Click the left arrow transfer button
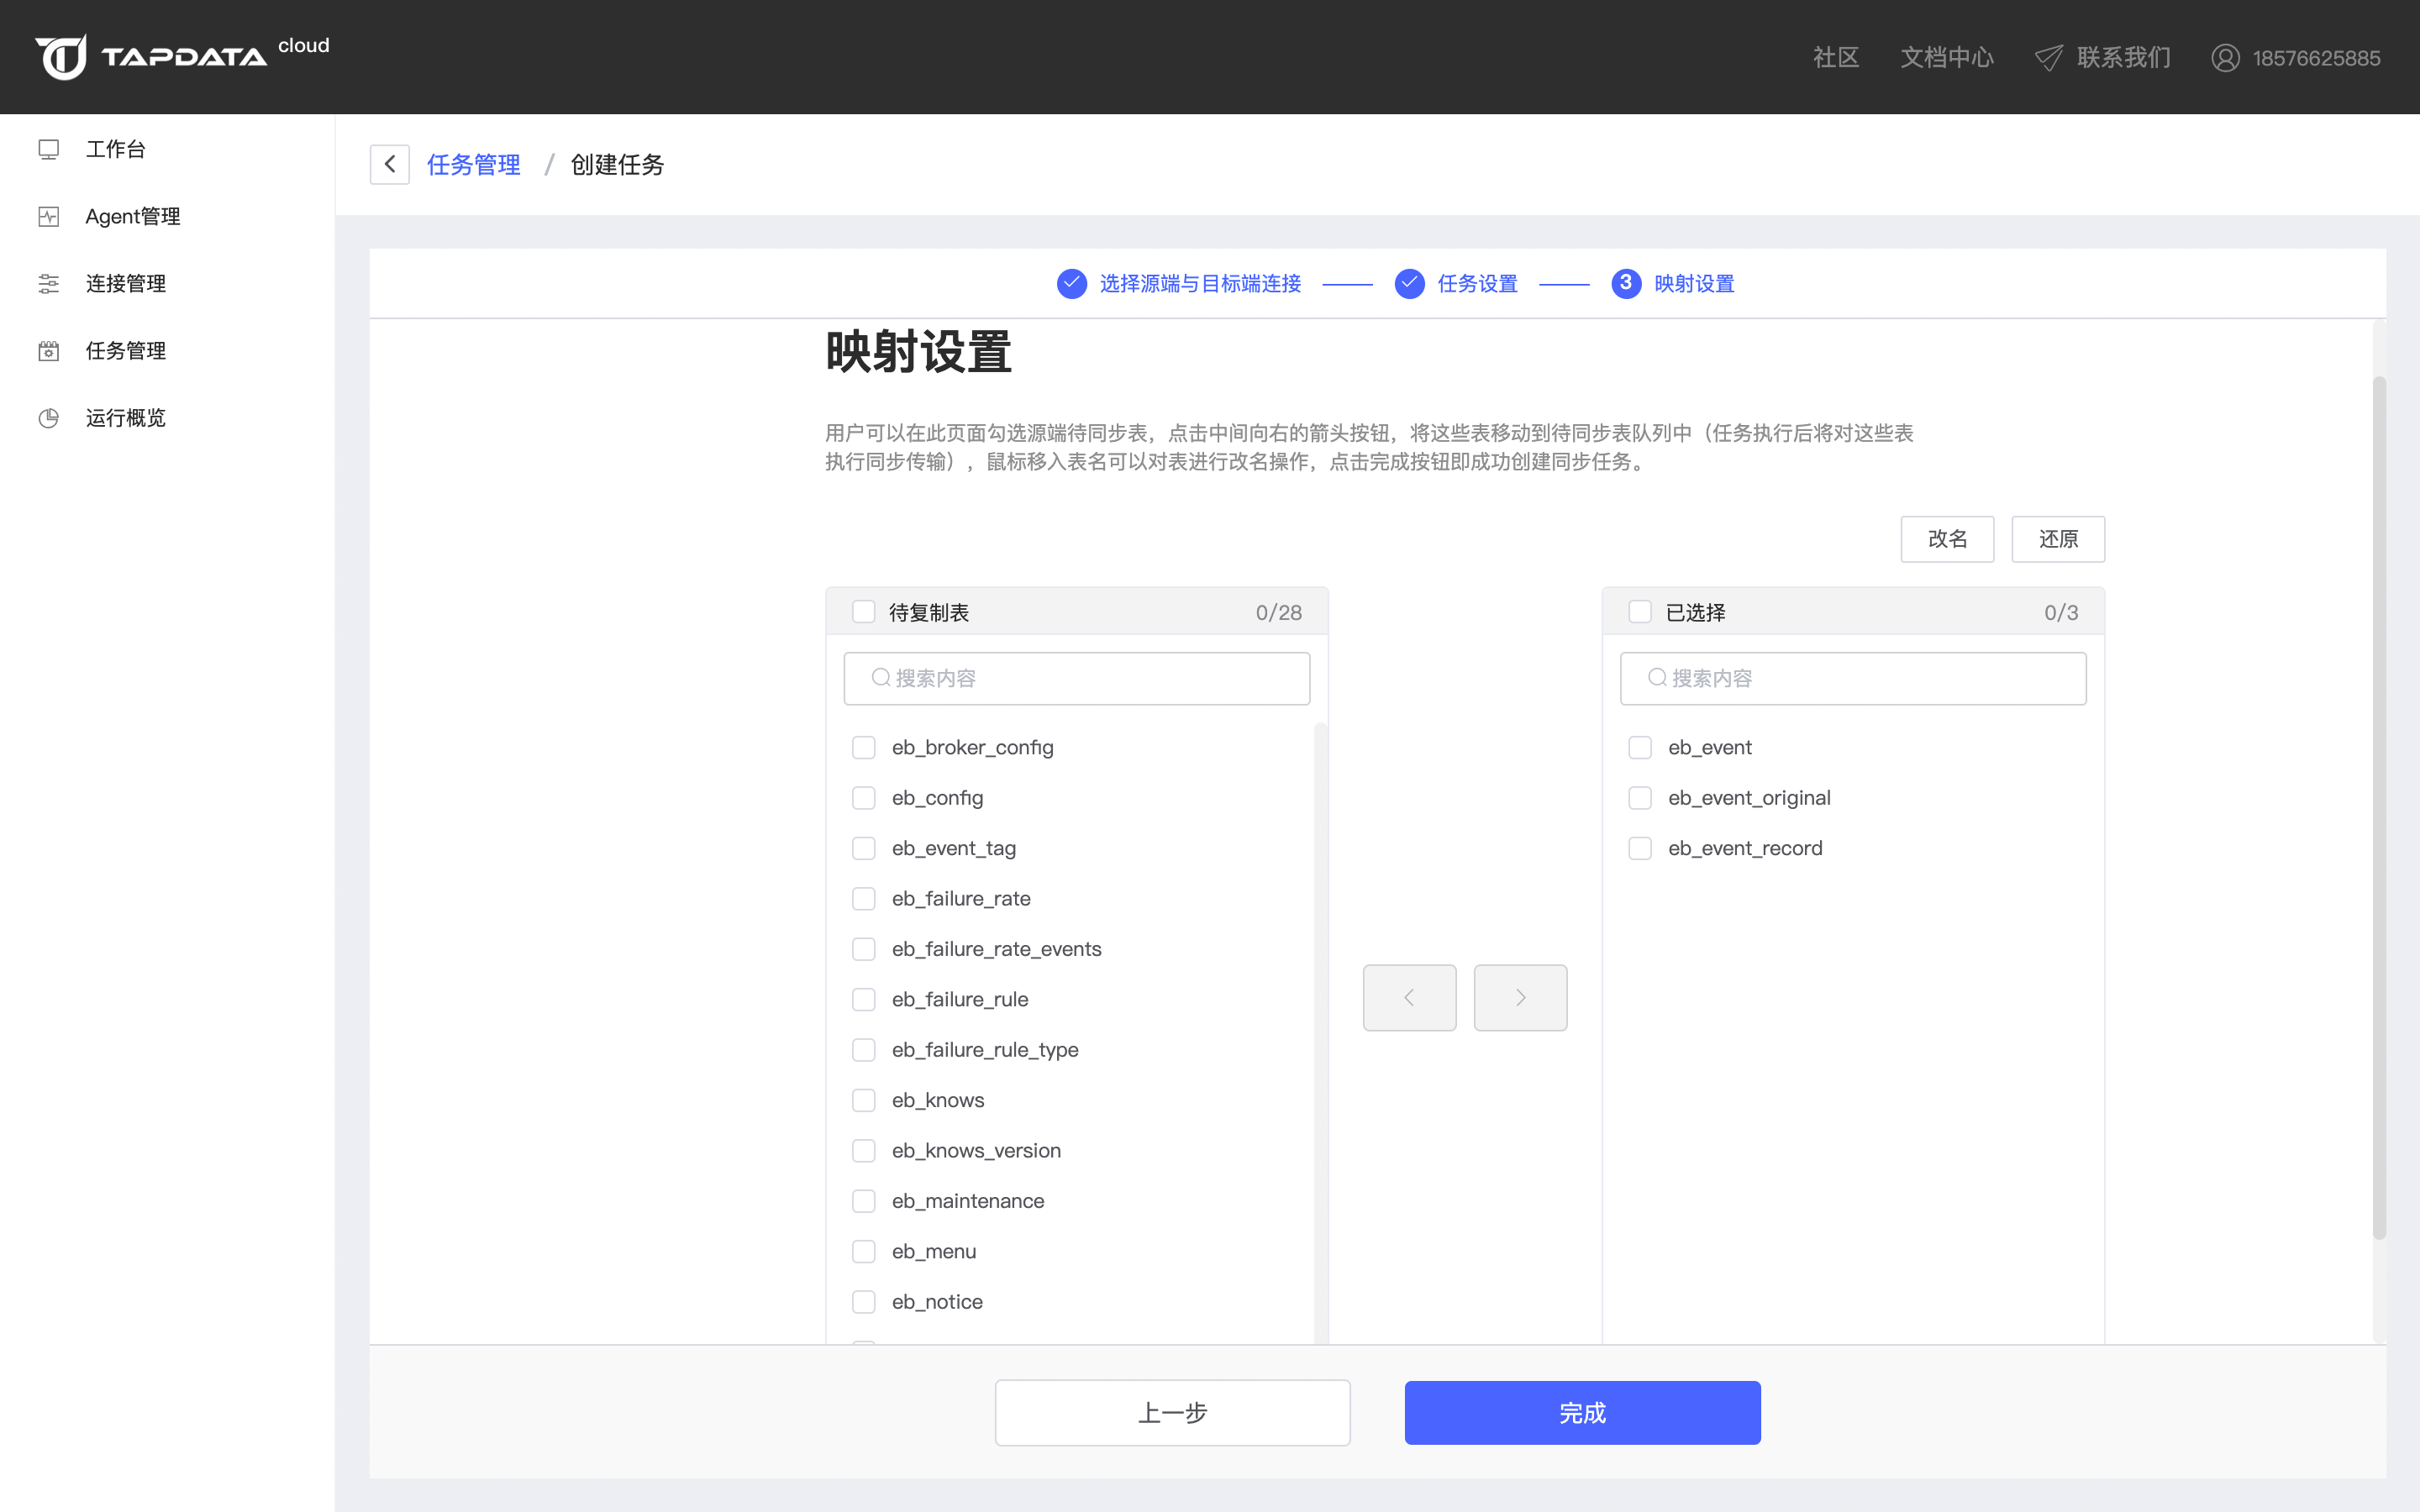This screenshot has height=1512, width=2420. [1409, 997]
